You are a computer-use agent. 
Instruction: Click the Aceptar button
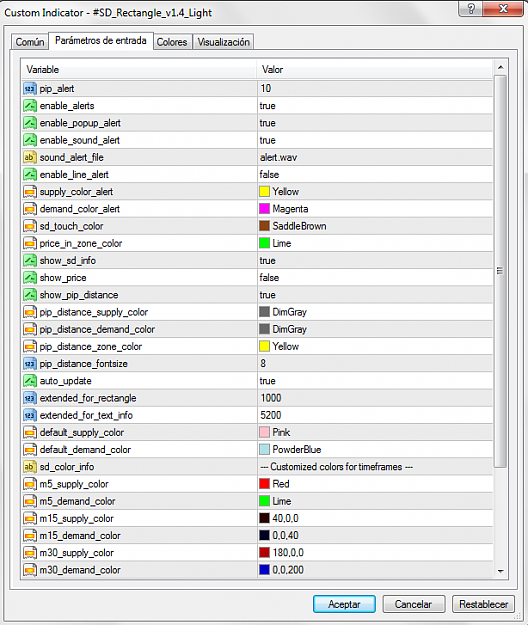(344, 604)
